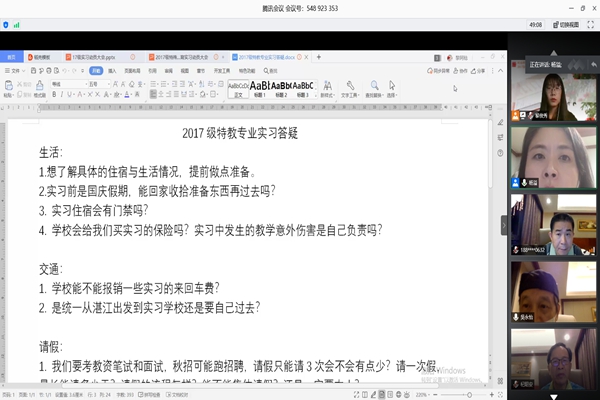
Task: Switch to the 稻壳模板 tab
Action: tap(38, 58)
